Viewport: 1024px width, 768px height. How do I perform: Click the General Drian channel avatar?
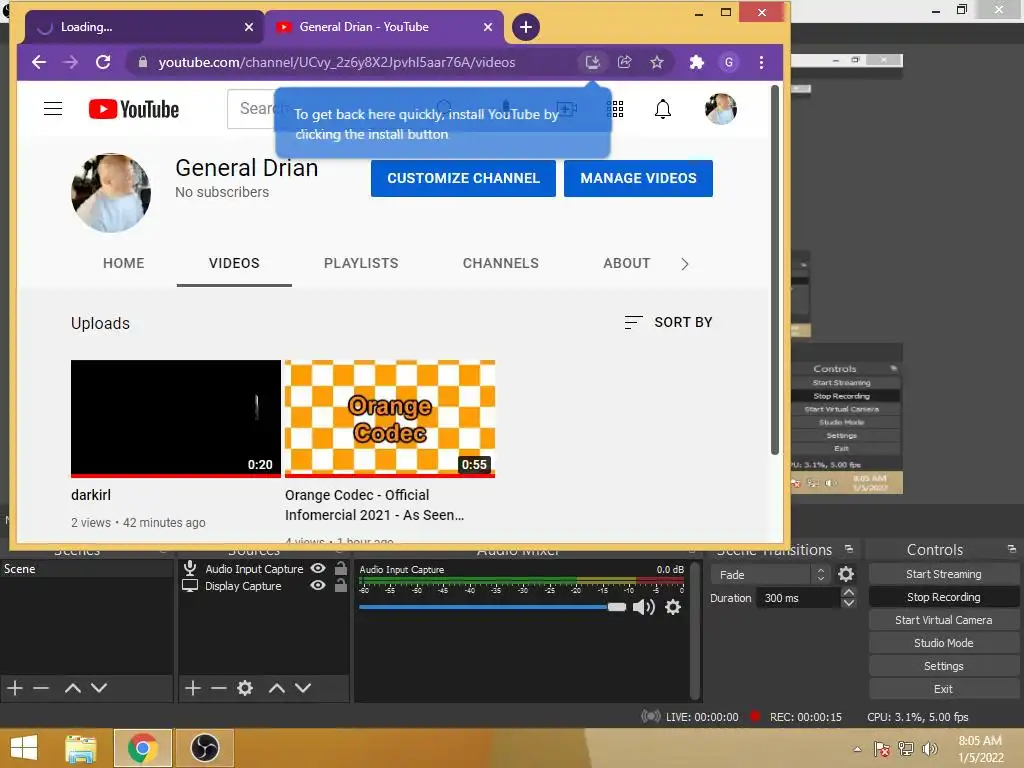tap(111, 193)
